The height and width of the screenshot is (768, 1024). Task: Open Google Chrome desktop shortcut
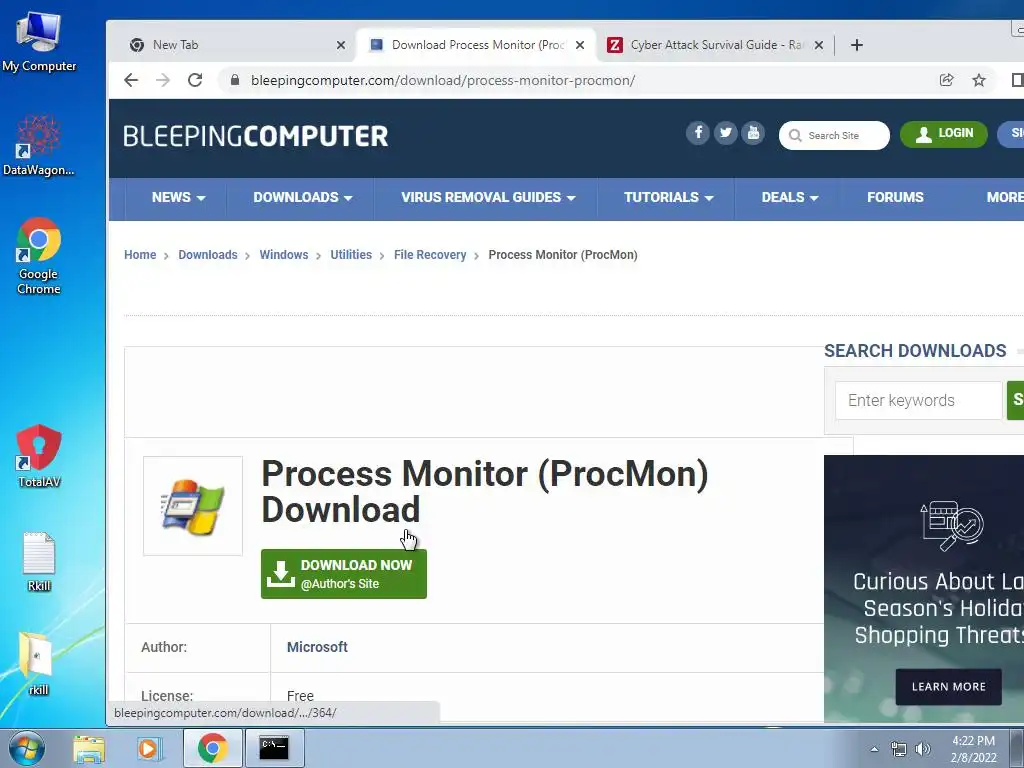point(39,256)
